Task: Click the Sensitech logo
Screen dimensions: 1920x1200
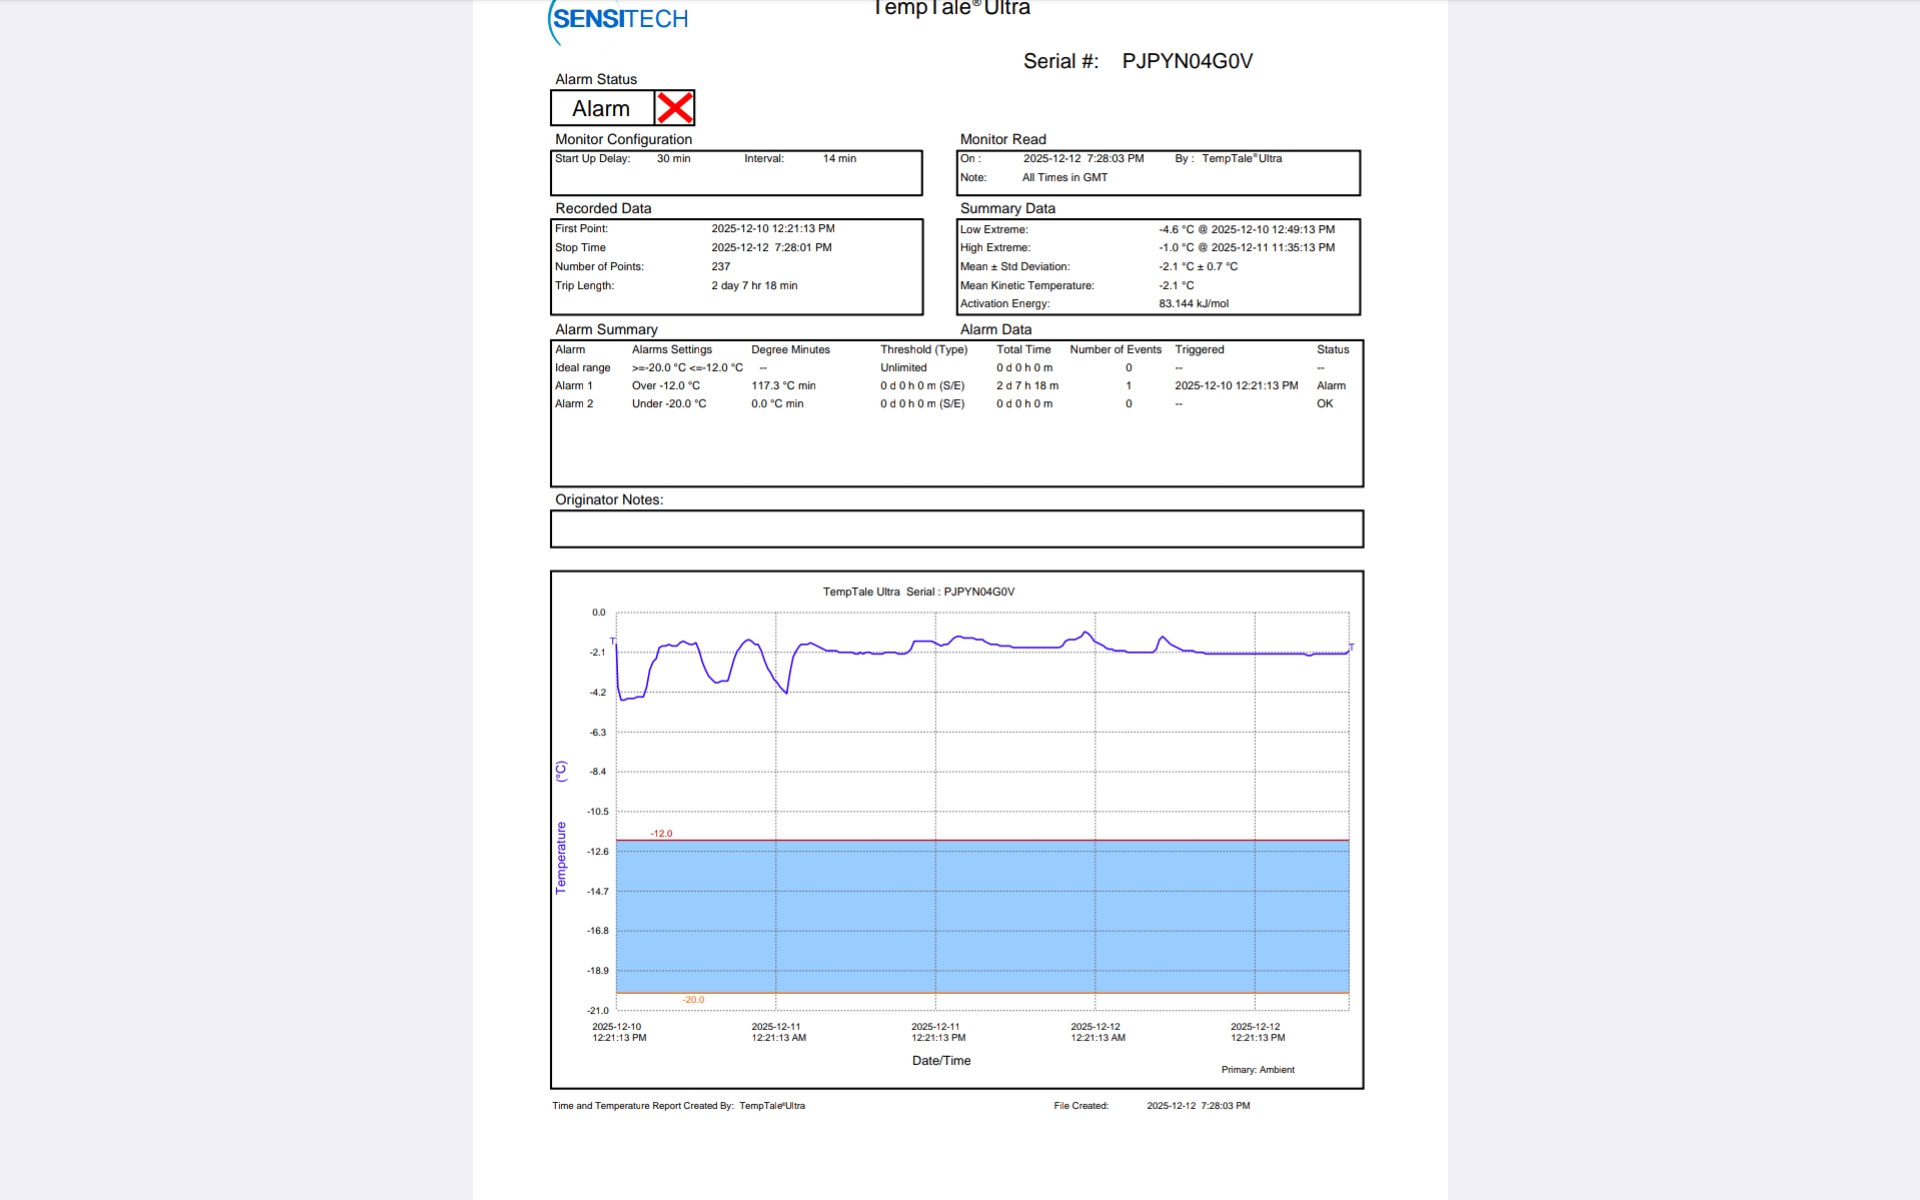Action: coord(619,20)
